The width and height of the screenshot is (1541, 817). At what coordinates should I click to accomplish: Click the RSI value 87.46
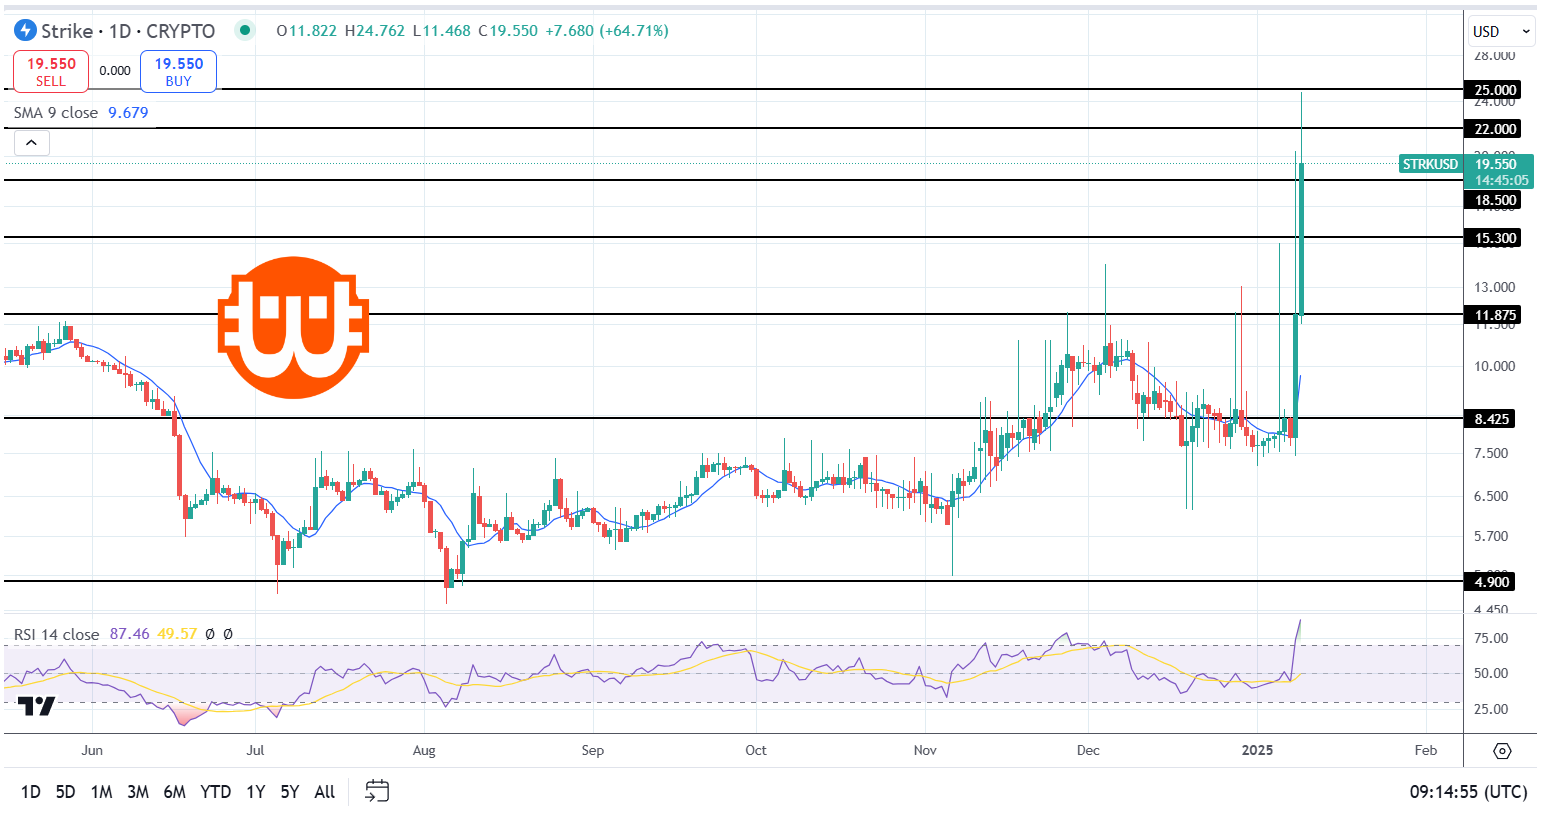coord(130,634)
